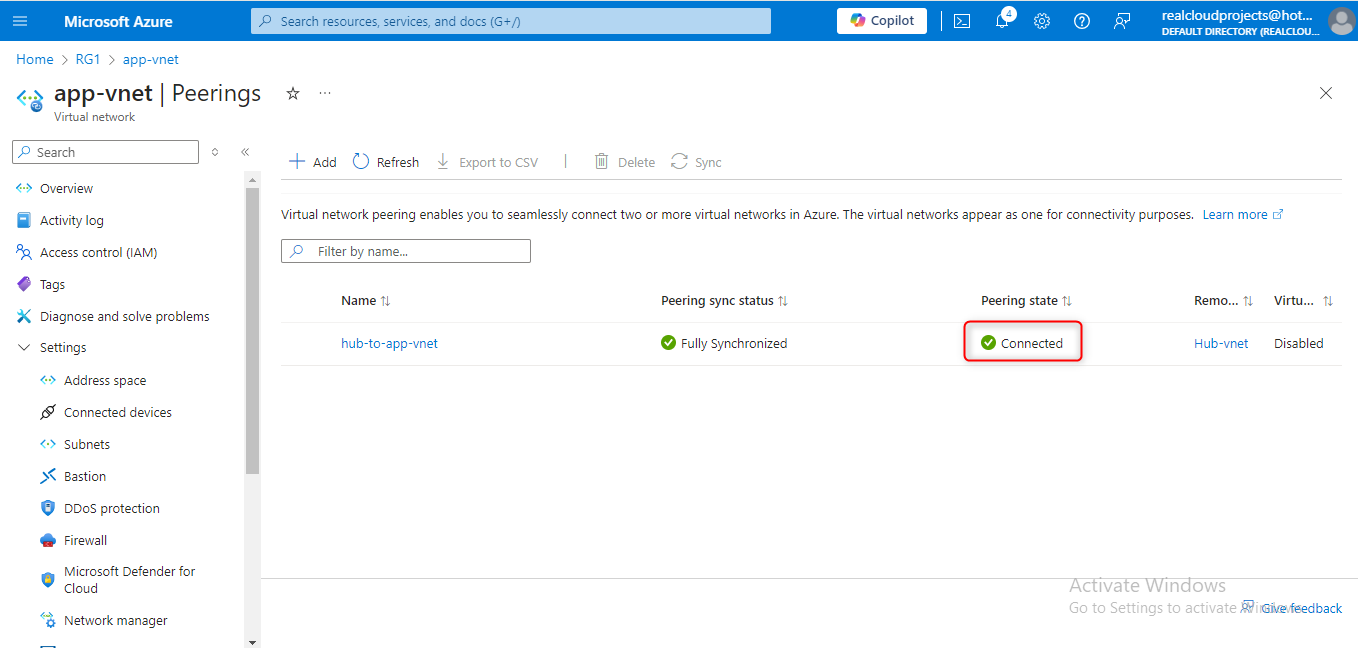This screenshot has height=648, width=1358.
Task: Open Subnets in the sidebar
Action: pos(87,444)
